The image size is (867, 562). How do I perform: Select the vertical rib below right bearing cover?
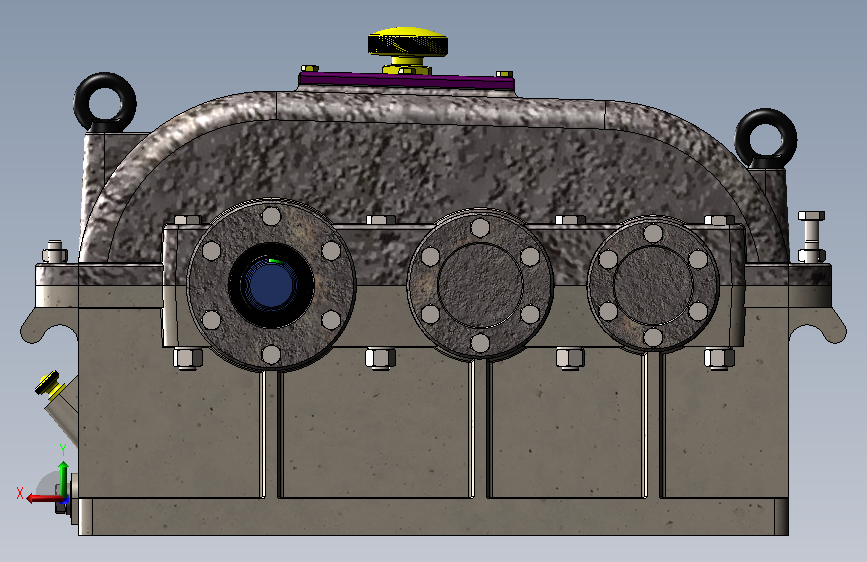[x=653, y=425]
